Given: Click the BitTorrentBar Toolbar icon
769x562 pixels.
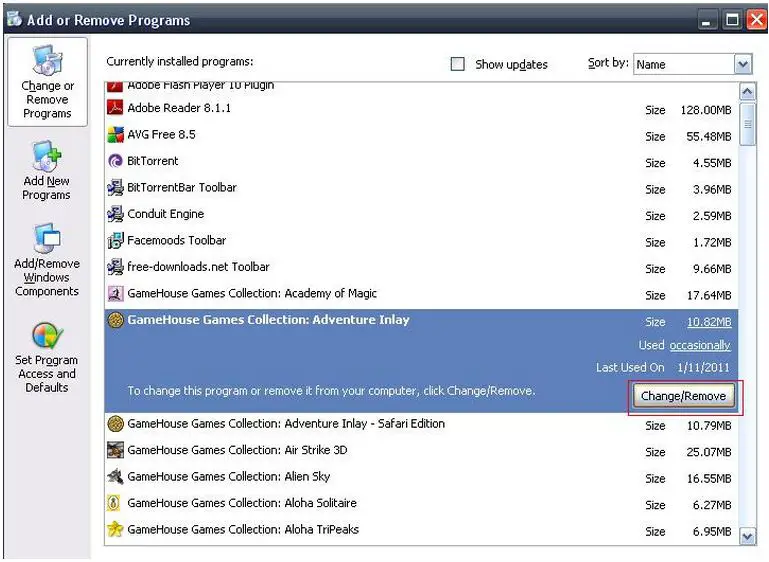Looking at the screenshot, I should coord(115,187).
